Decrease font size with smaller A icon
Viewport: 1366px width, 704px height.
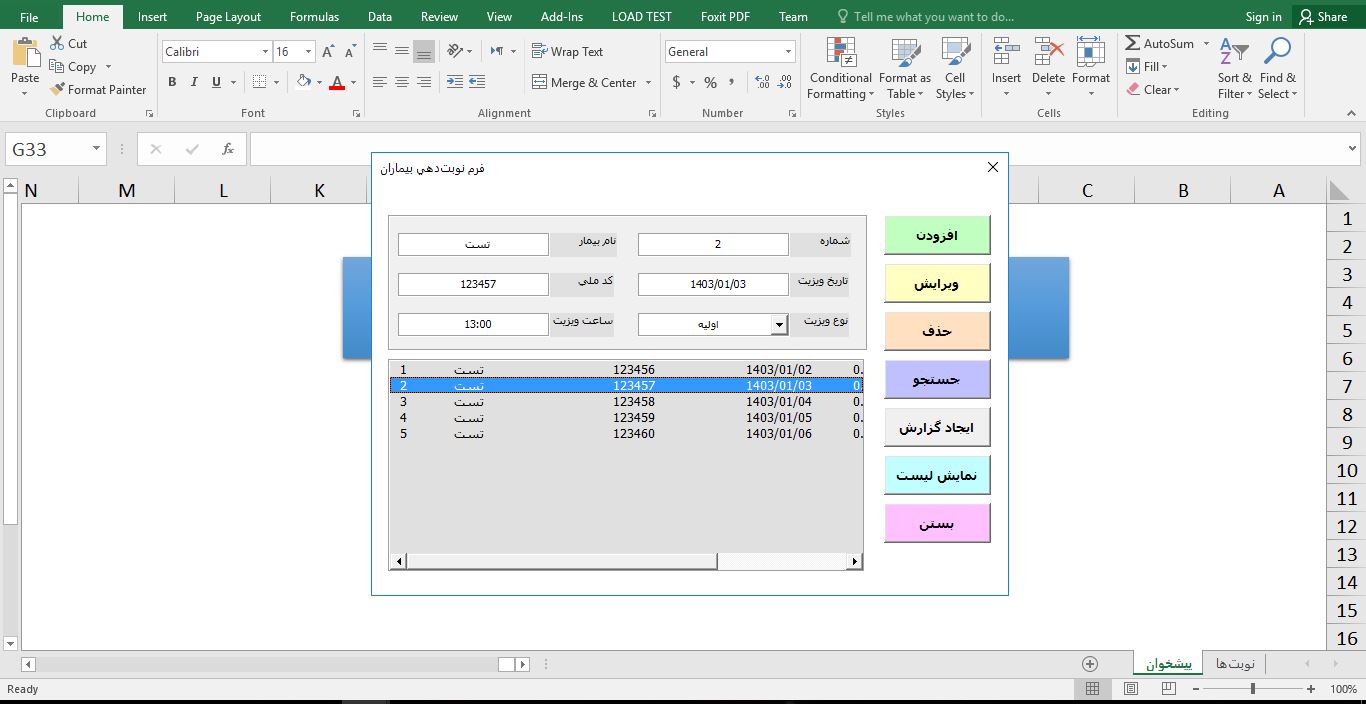350,51
